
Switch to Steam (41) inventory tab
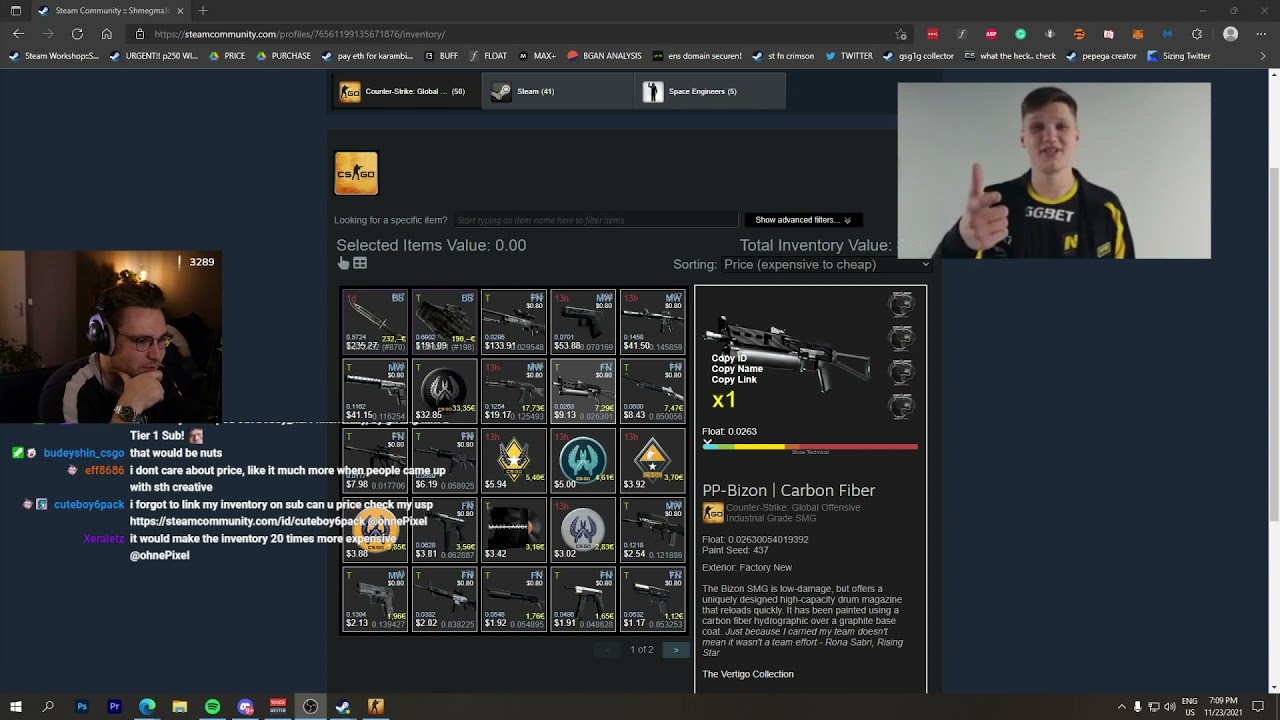tap(558, 91)
